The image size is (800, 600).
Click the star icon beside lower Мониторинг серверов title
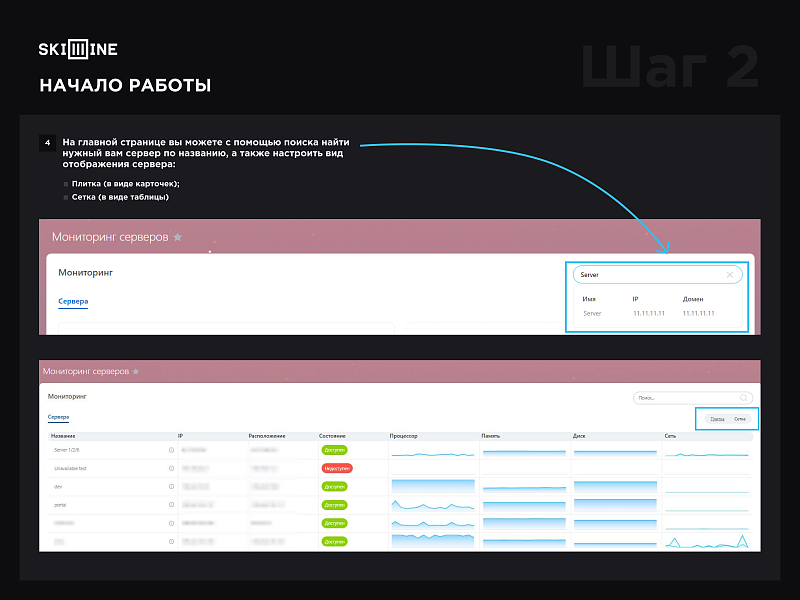[136, 371]
